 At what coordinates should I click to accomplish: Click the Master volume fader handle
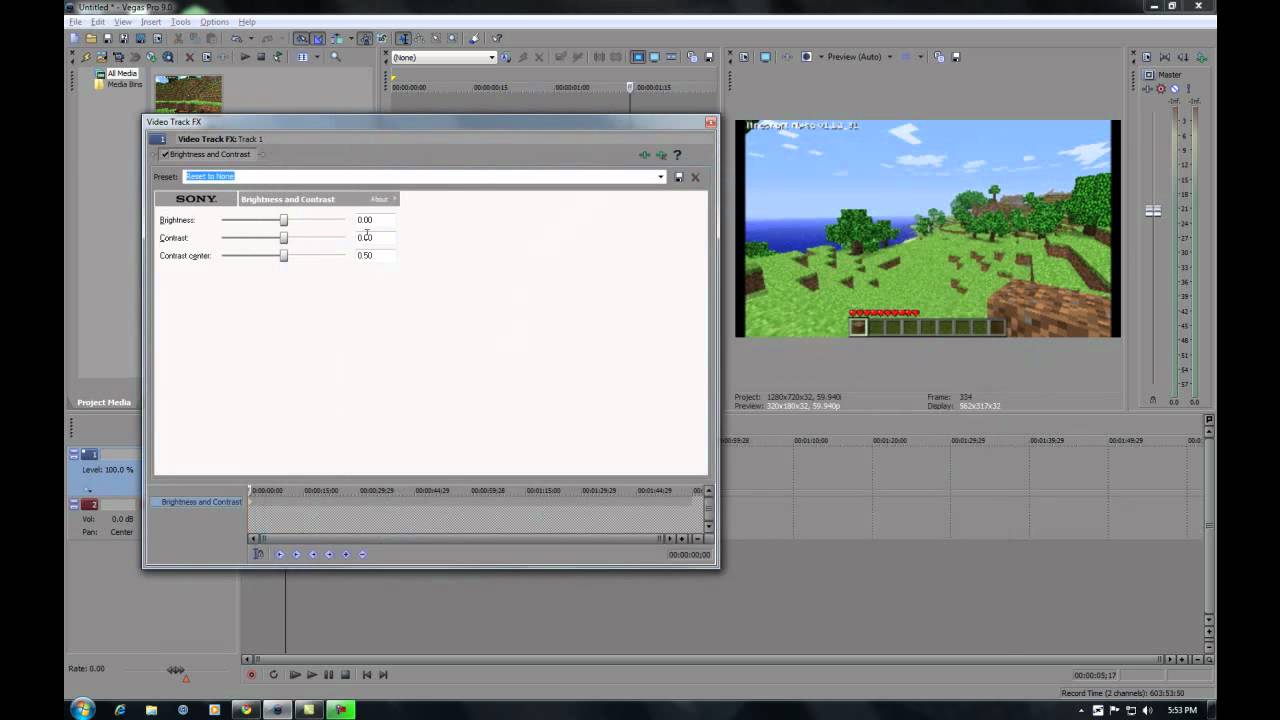tap(1153, 211)
